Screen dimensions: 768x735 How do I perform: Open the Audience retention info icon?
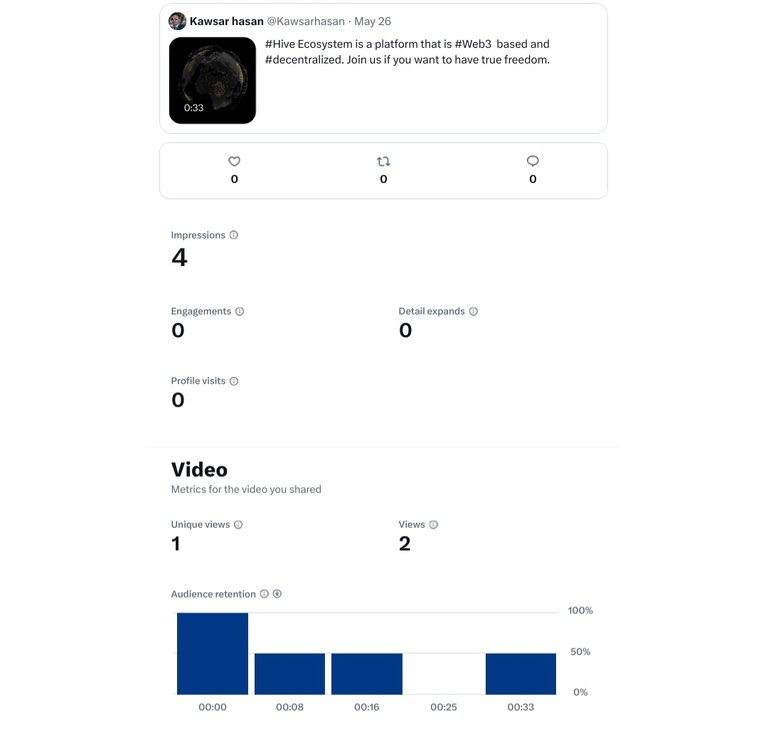coord(264,594)
